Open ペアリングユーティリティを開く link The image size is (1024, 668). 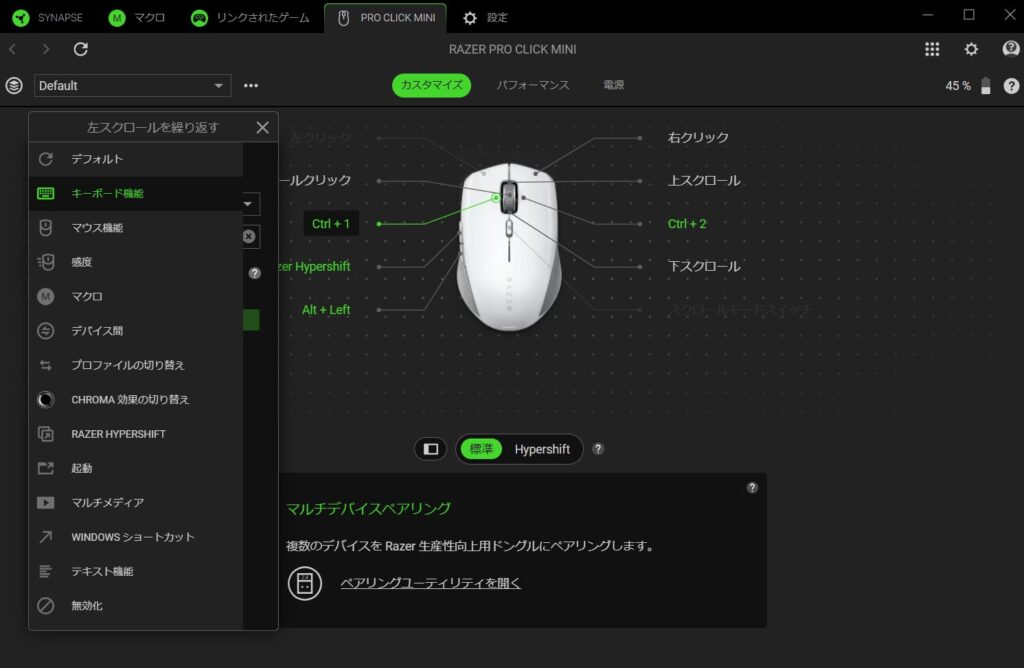430,583
